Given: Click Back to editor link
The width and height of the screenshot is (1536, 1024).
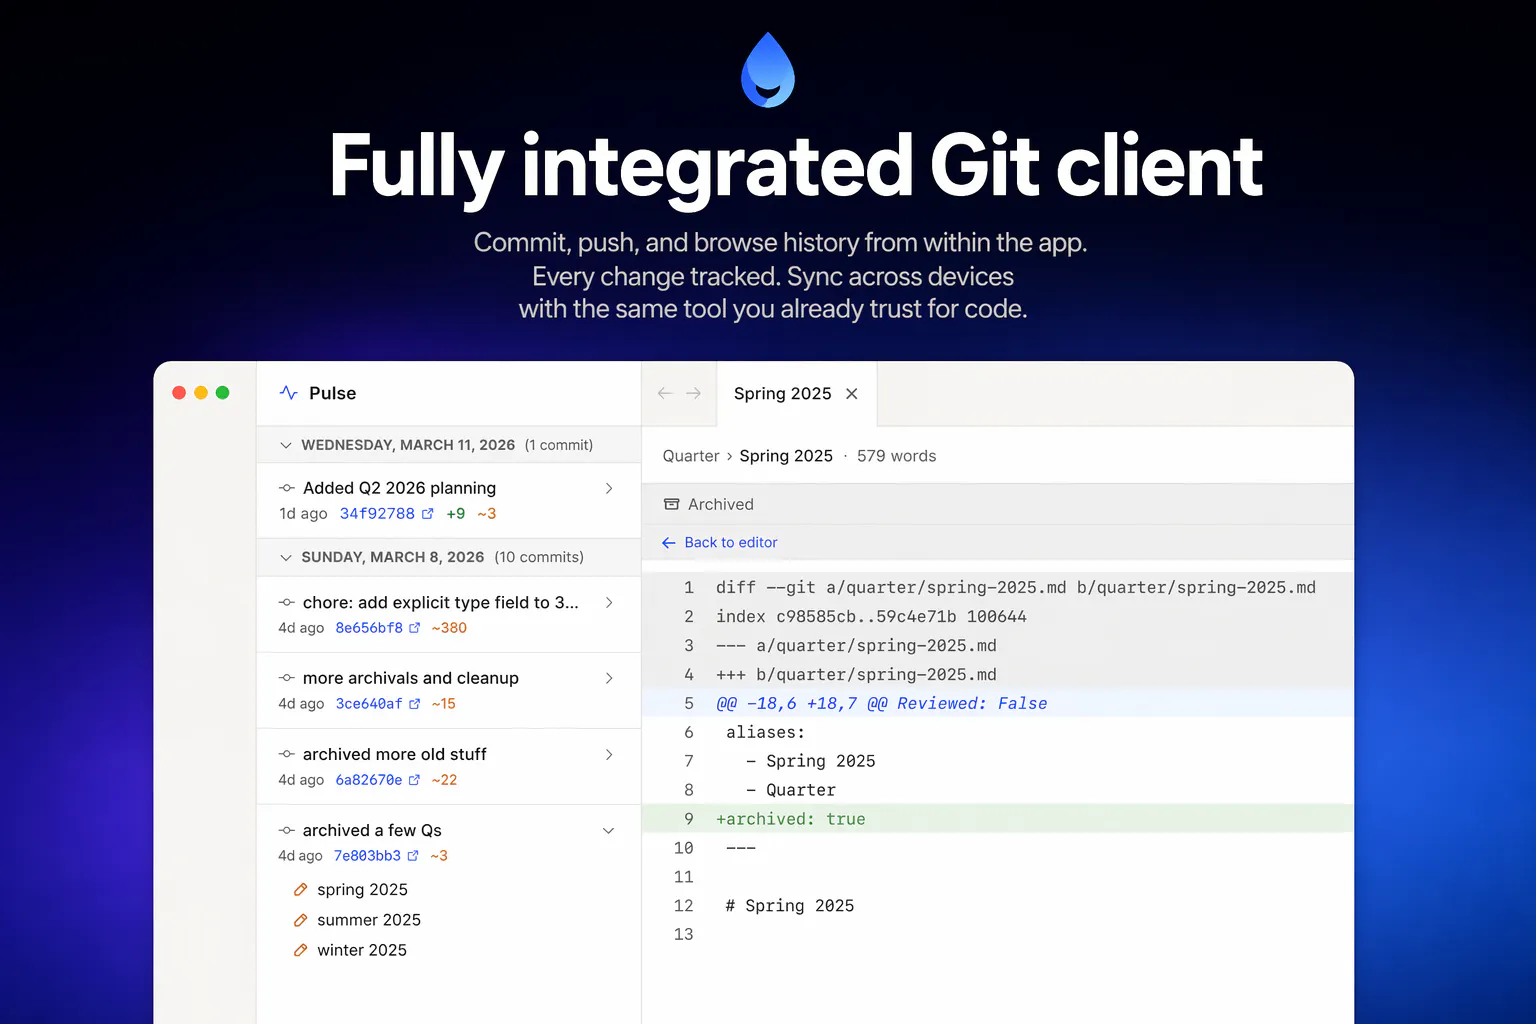Looking at the screenshot, I should 731,542.
